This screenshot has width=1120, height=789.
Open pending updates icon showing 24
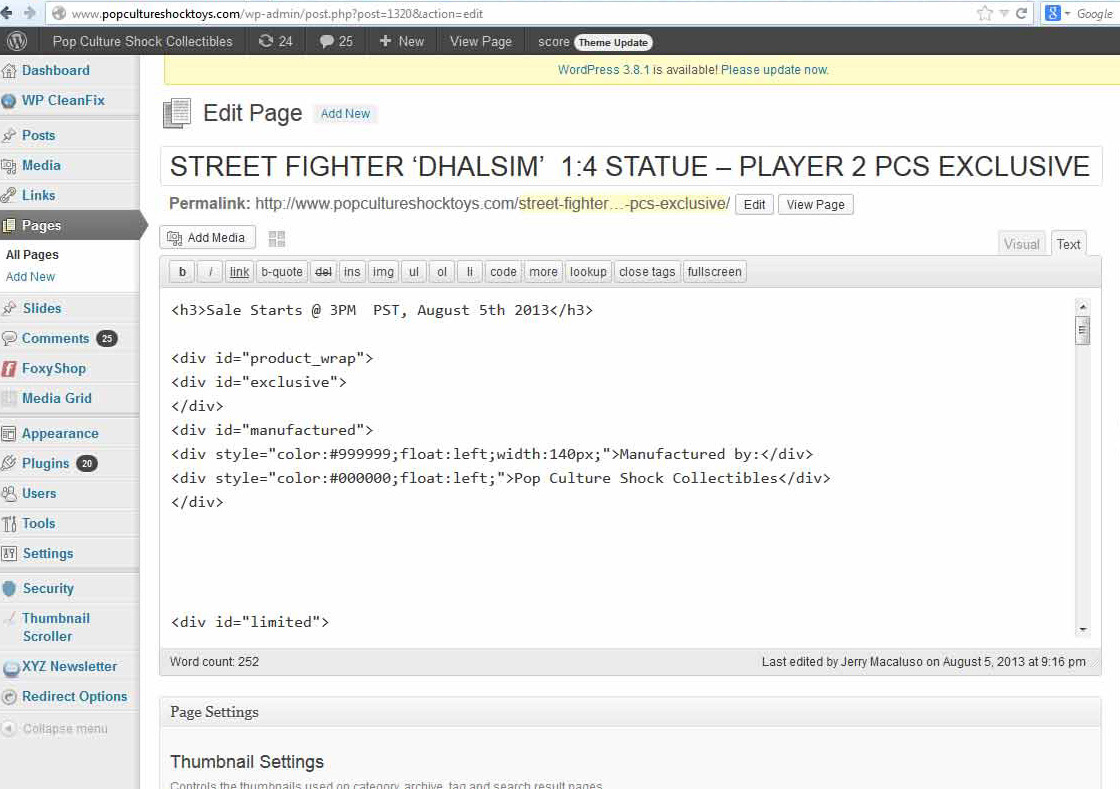click(266, 41)
